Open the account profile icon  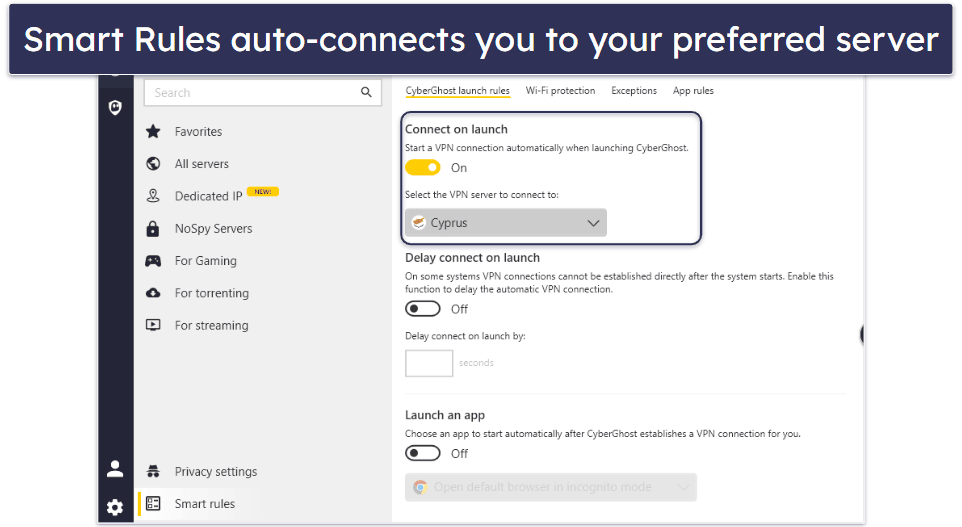[x=115, y=469]
